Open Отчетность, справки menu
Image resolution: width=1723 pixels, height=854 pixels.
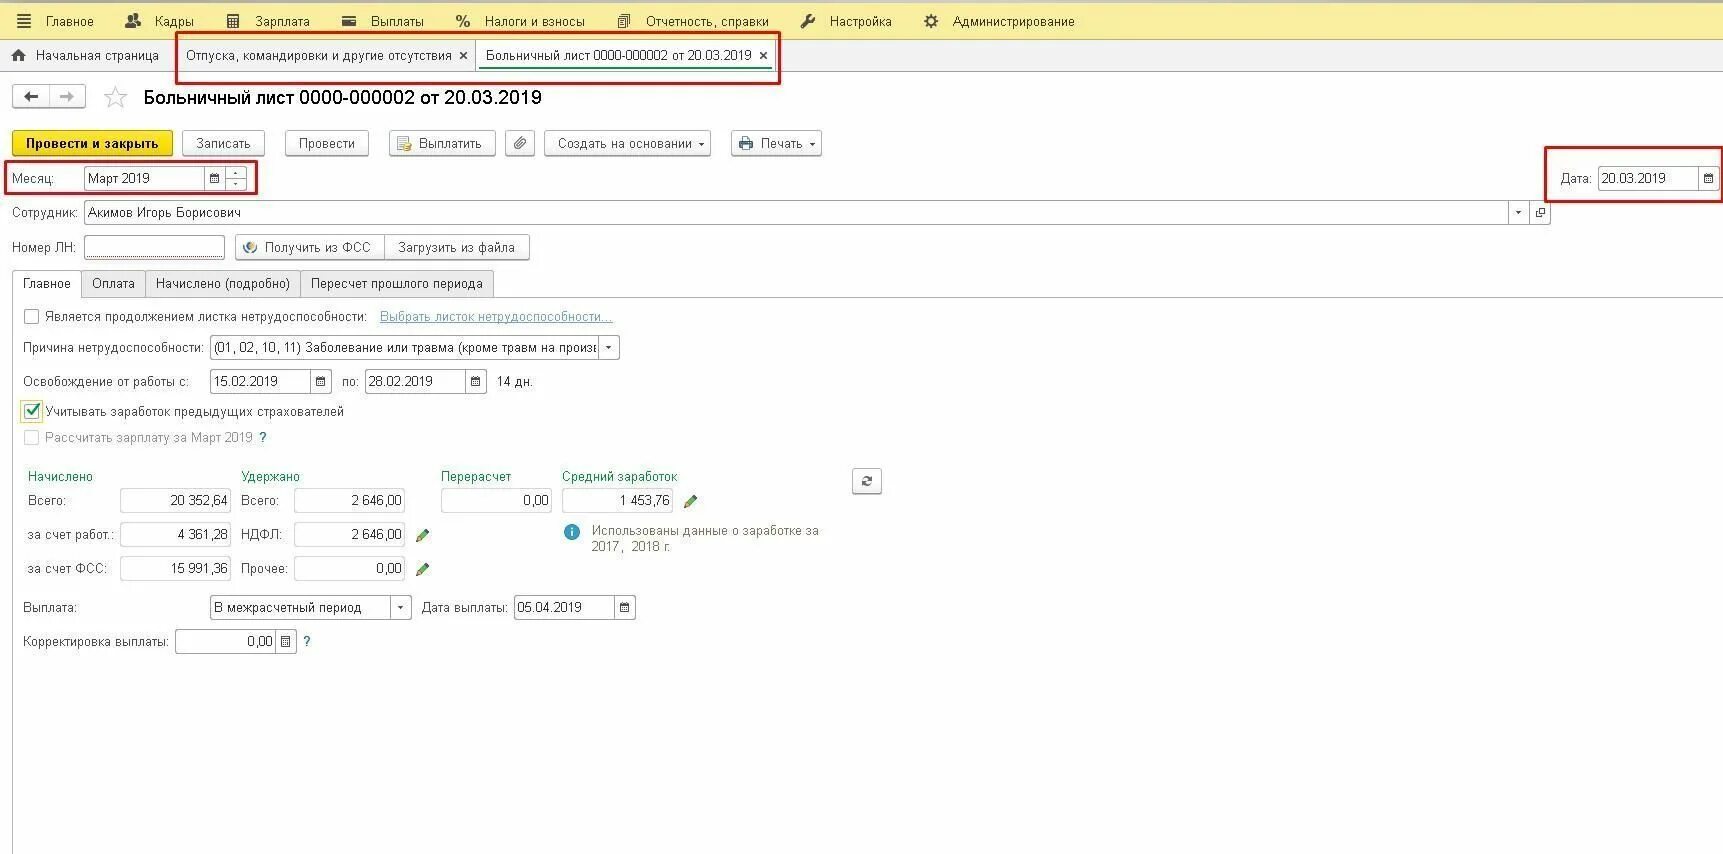click(x=693, y=21)
